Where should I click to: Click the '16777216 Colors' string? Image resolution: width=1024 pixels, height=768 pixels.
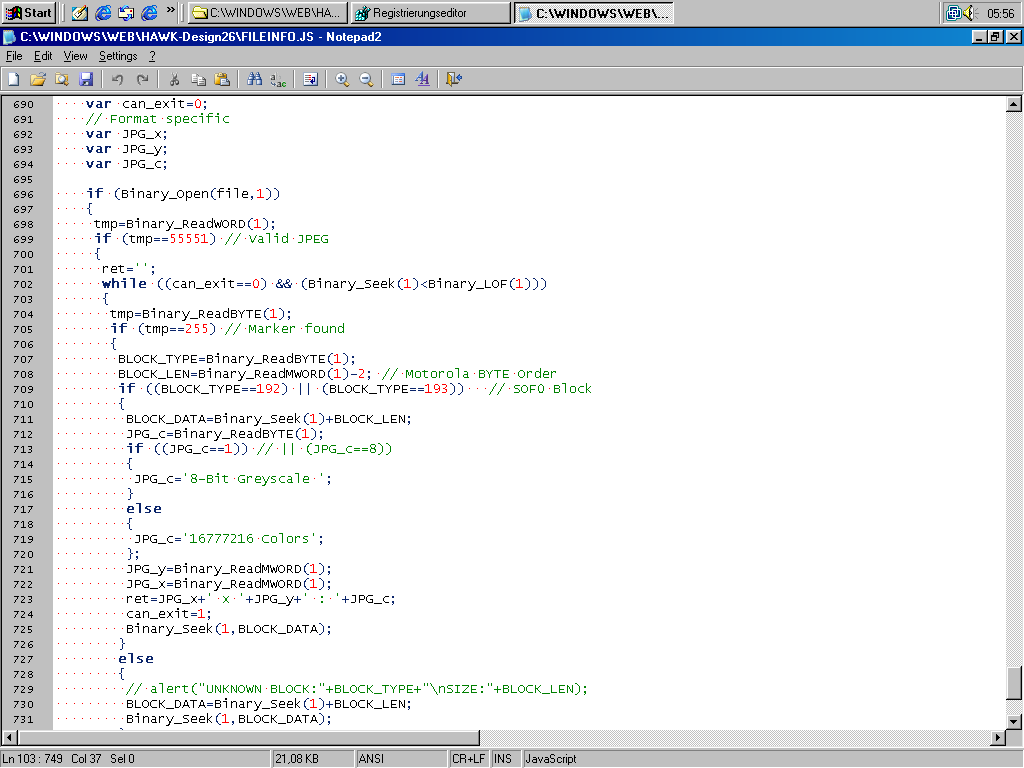pyautogui.click(x=249, y=539)
